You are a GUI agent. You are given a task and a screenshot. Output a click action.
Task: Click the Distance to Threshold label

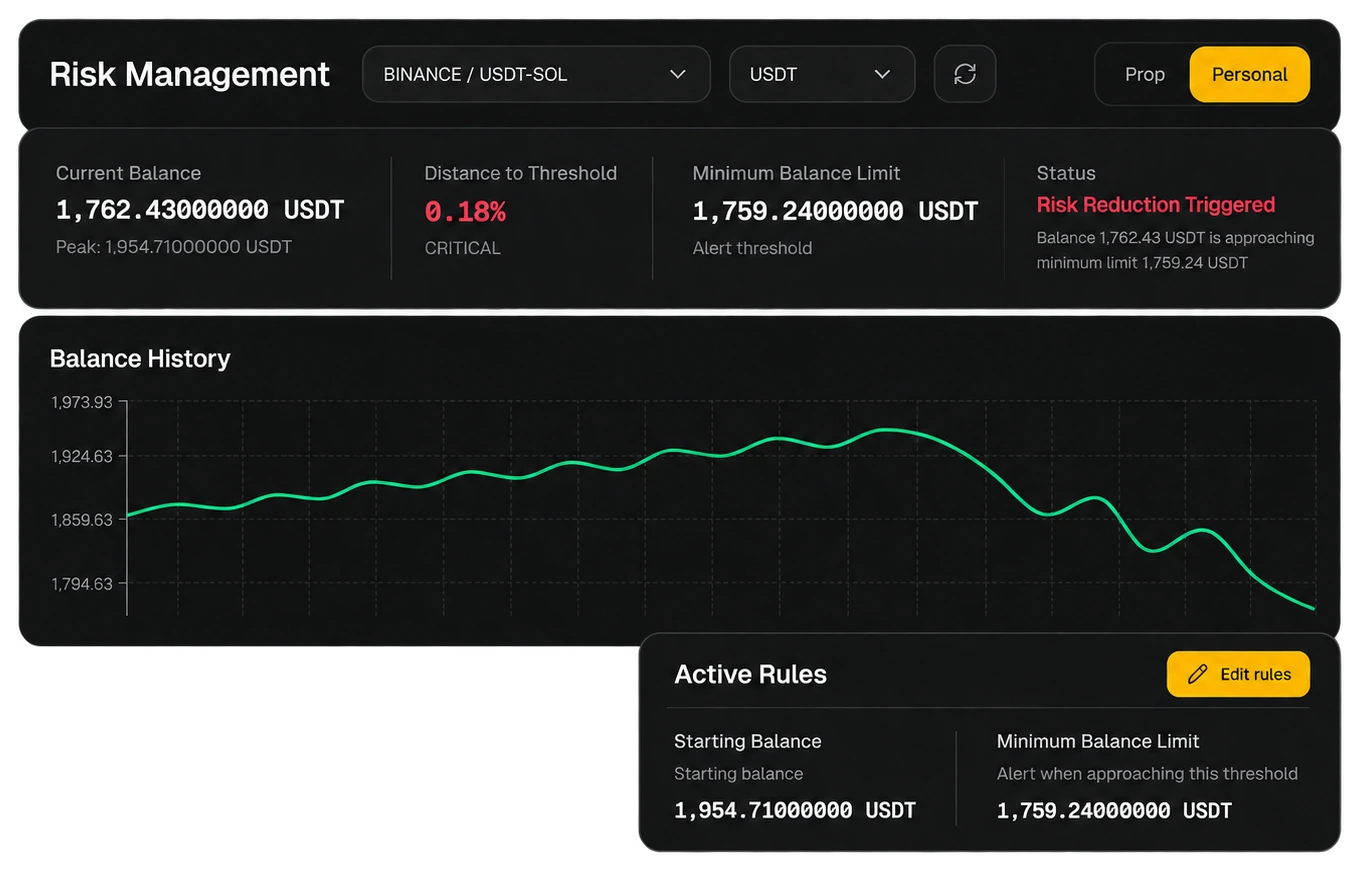click(520, 173)
